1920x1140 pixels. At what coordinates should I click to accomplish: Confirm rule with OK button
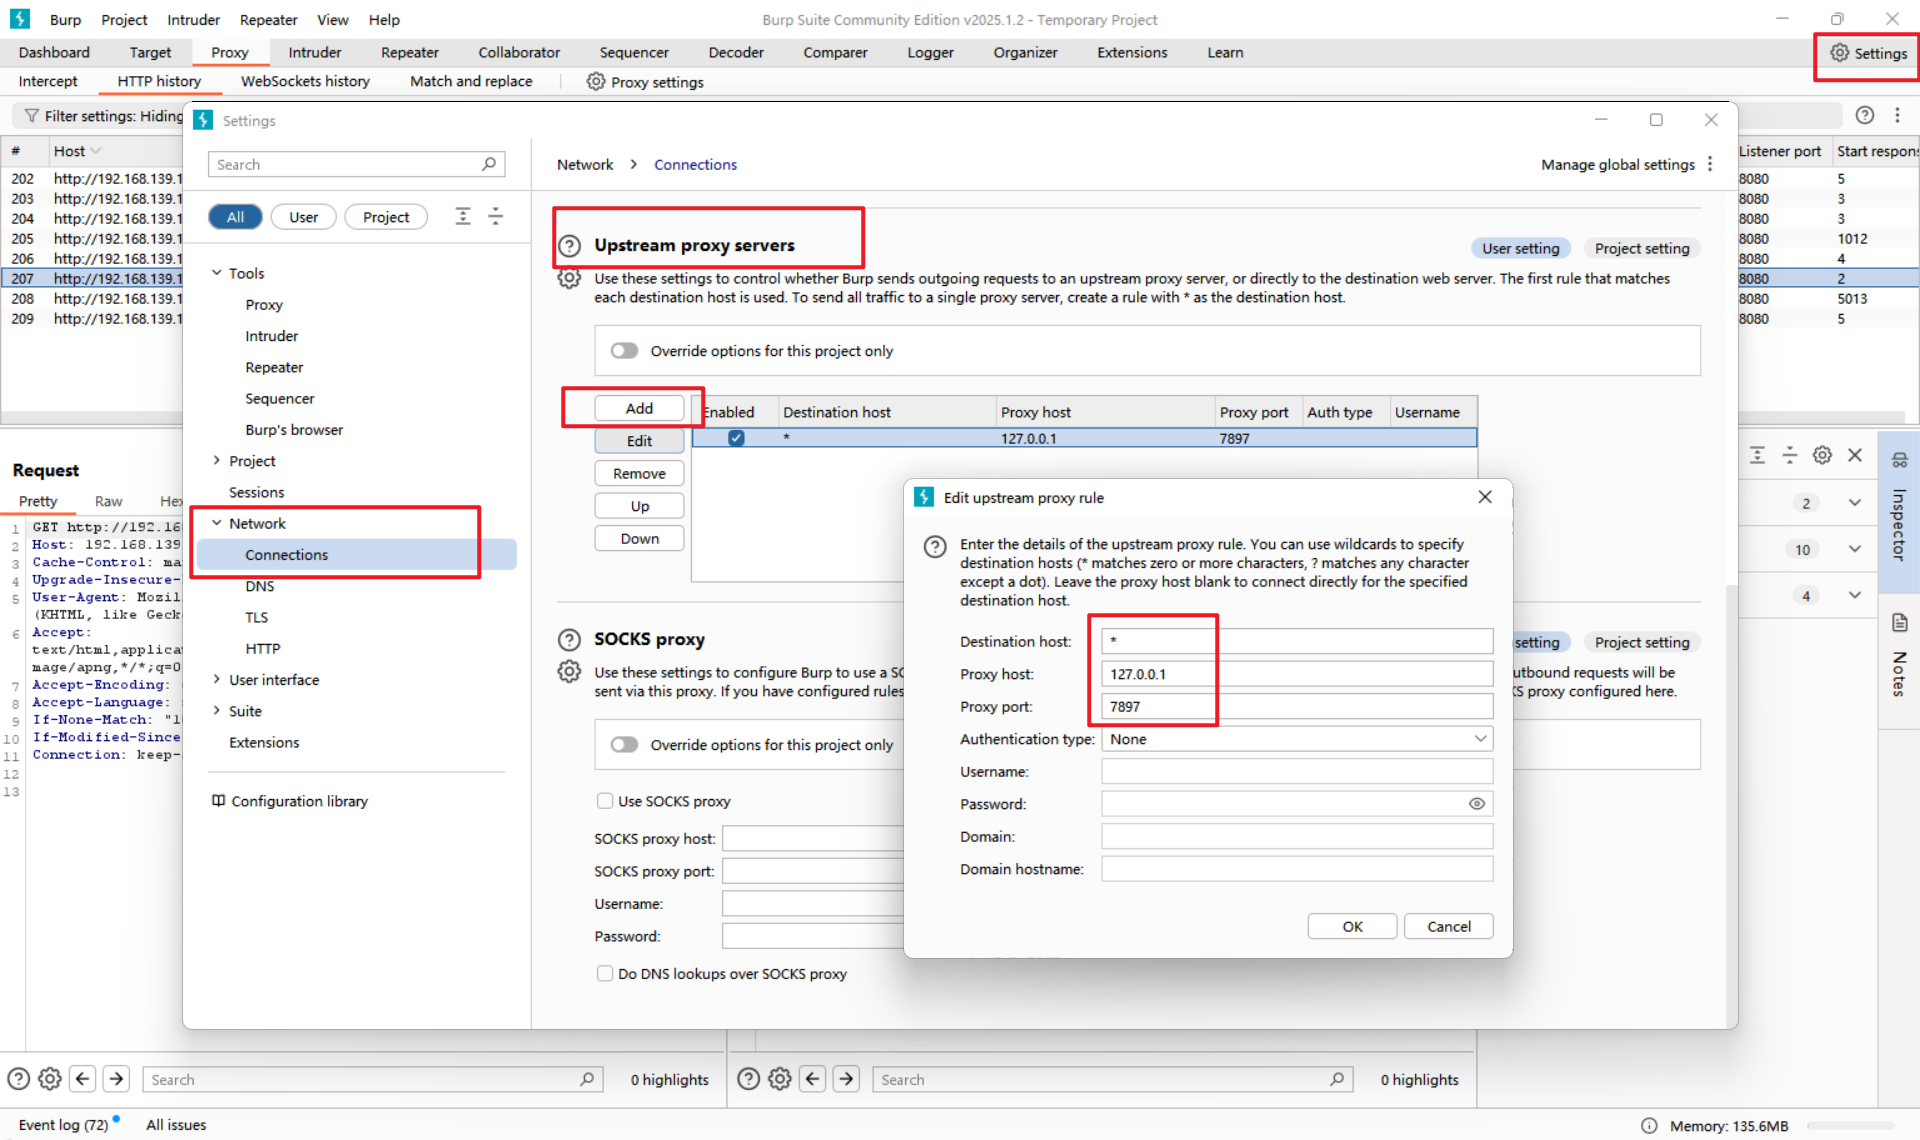1352,926
